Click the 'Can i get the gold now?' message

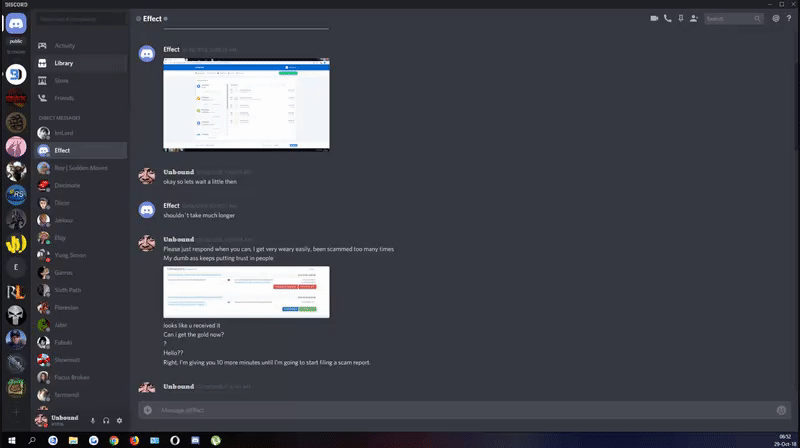tap(193, 335)
